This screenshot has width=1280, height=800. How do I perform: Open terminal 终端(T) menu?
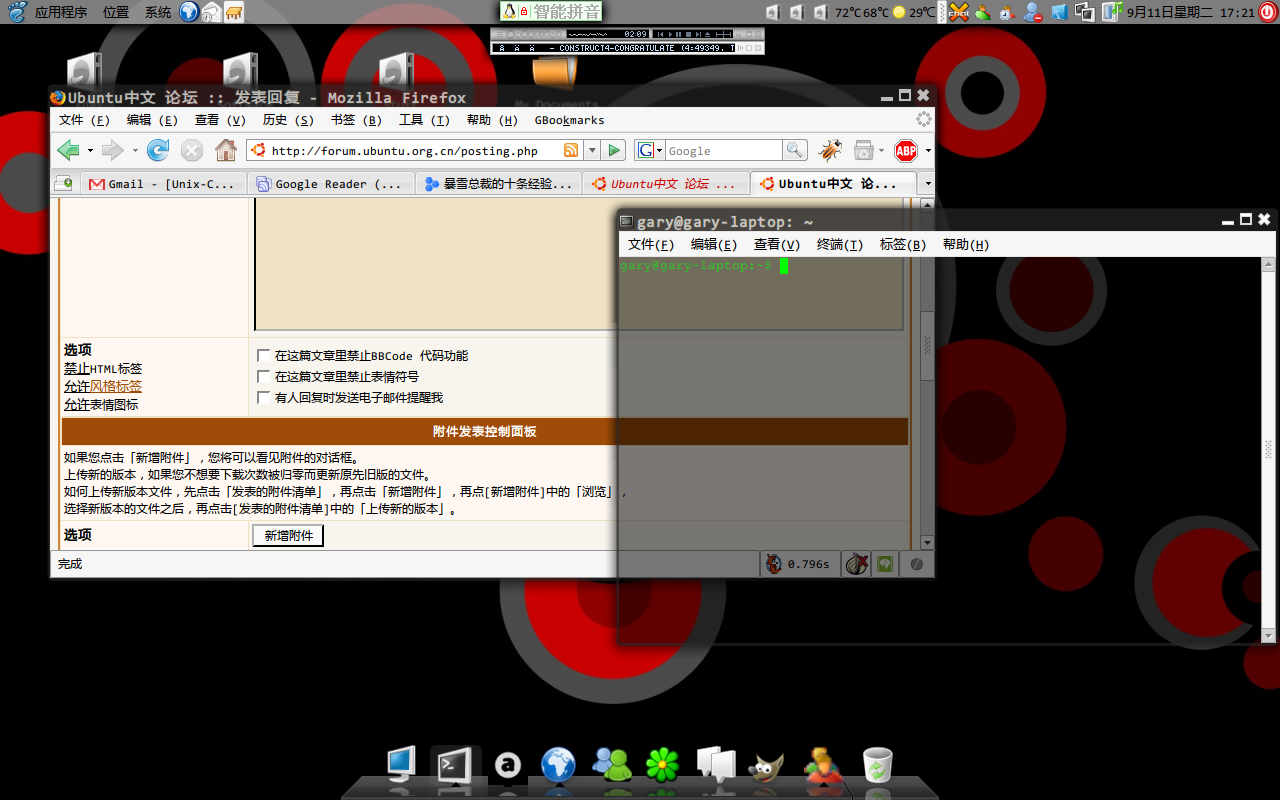coord(840,245)
